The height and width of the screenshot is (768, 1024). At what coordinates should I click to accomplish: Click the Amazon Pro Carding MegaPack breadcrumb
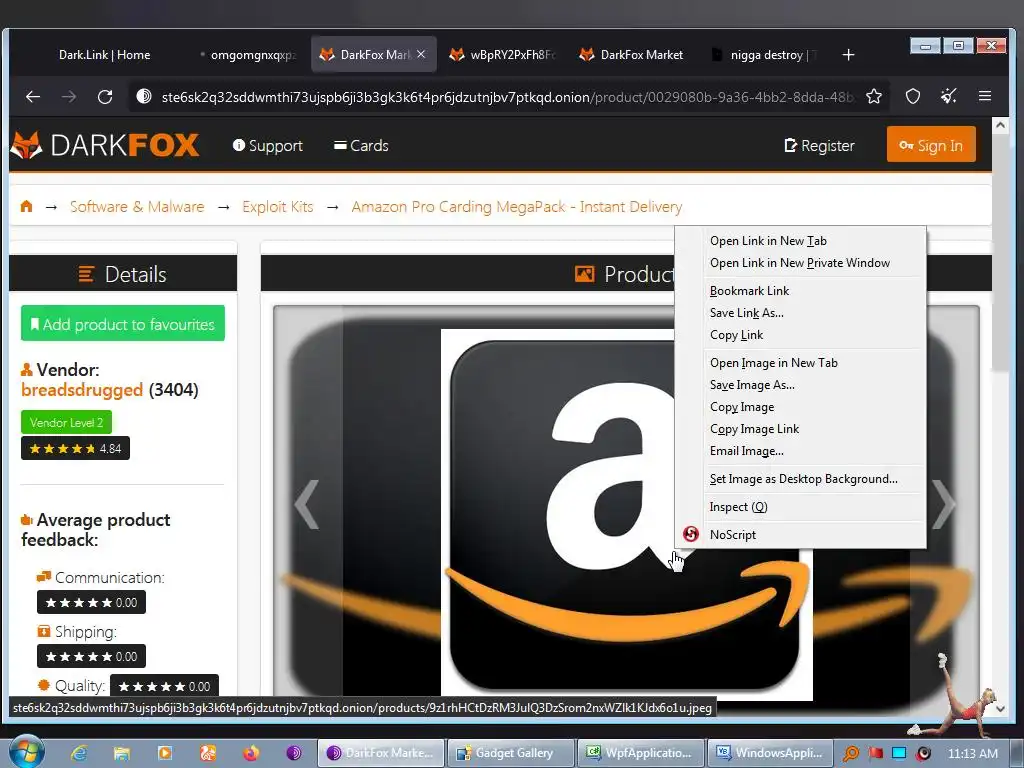517,206
